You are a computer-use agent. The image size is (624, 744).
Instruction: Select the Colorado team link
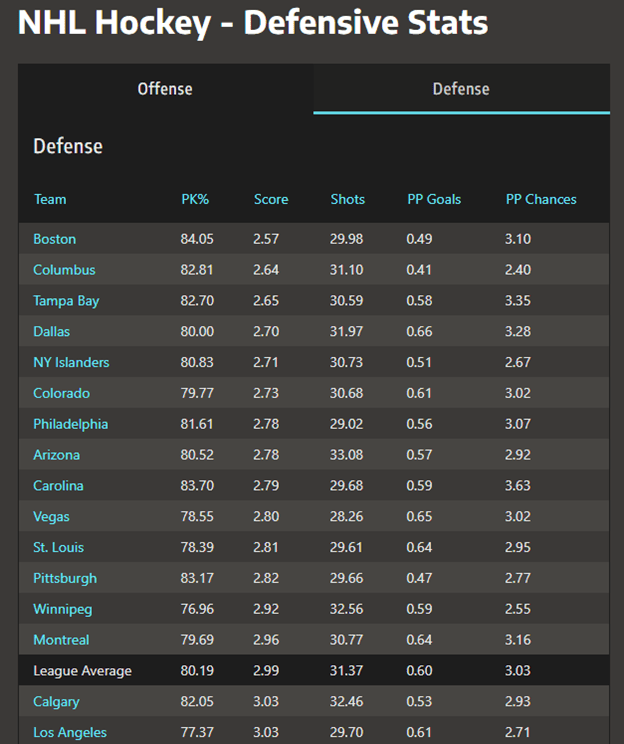pos(61,393)
